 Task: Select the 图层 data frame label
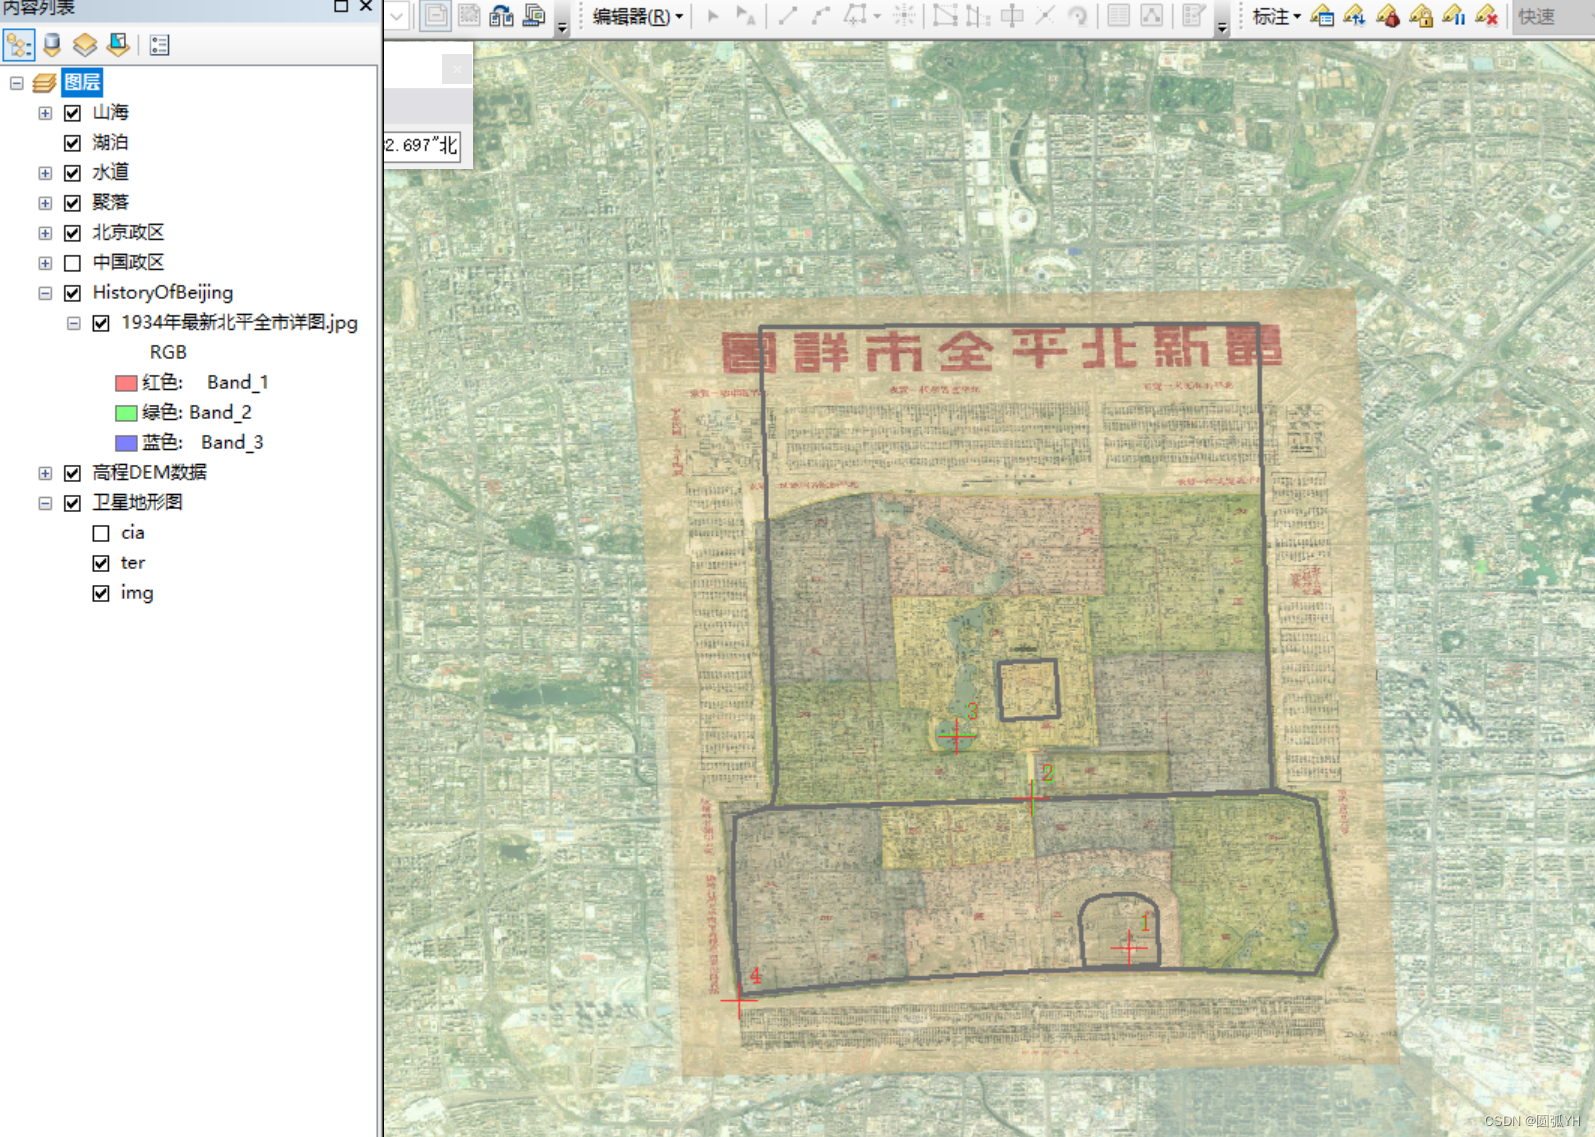[82, 82]
